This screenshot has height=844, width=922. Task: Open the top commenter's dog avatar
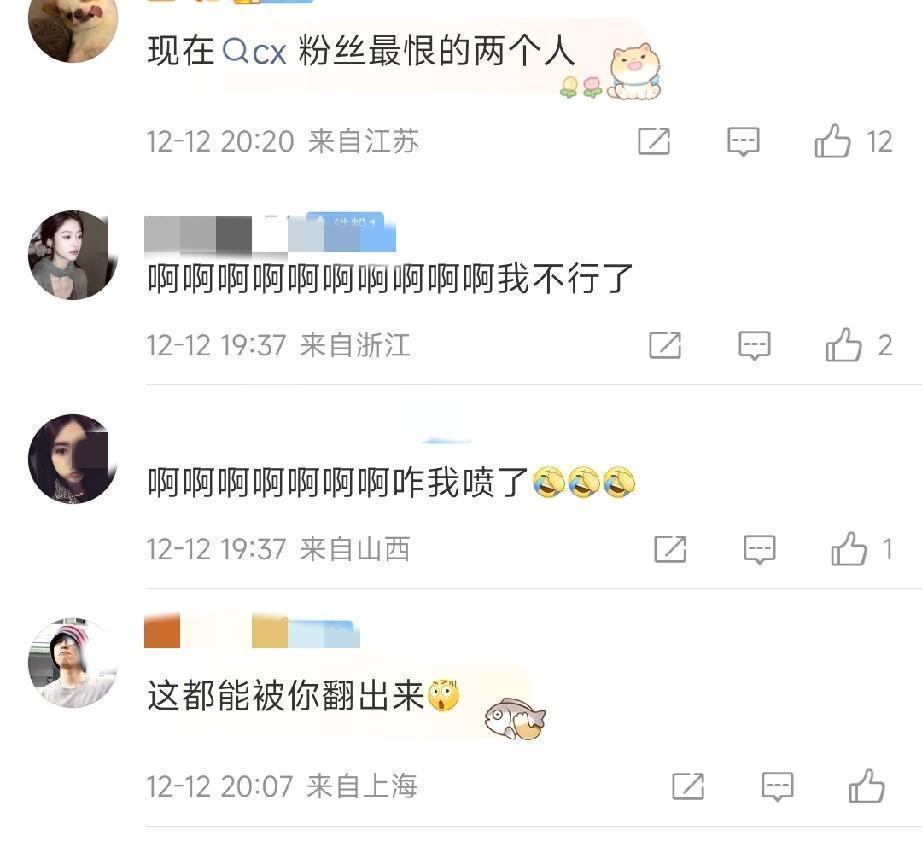click(73, 24)
